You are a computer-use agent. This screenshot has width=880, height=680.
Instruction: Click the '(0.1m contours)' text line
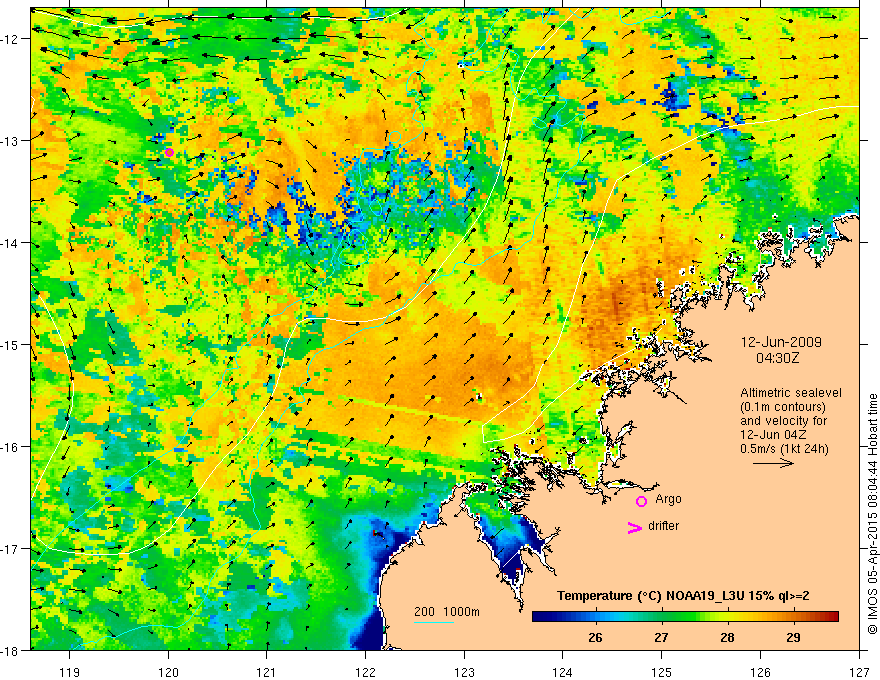[x=783, y=407]
